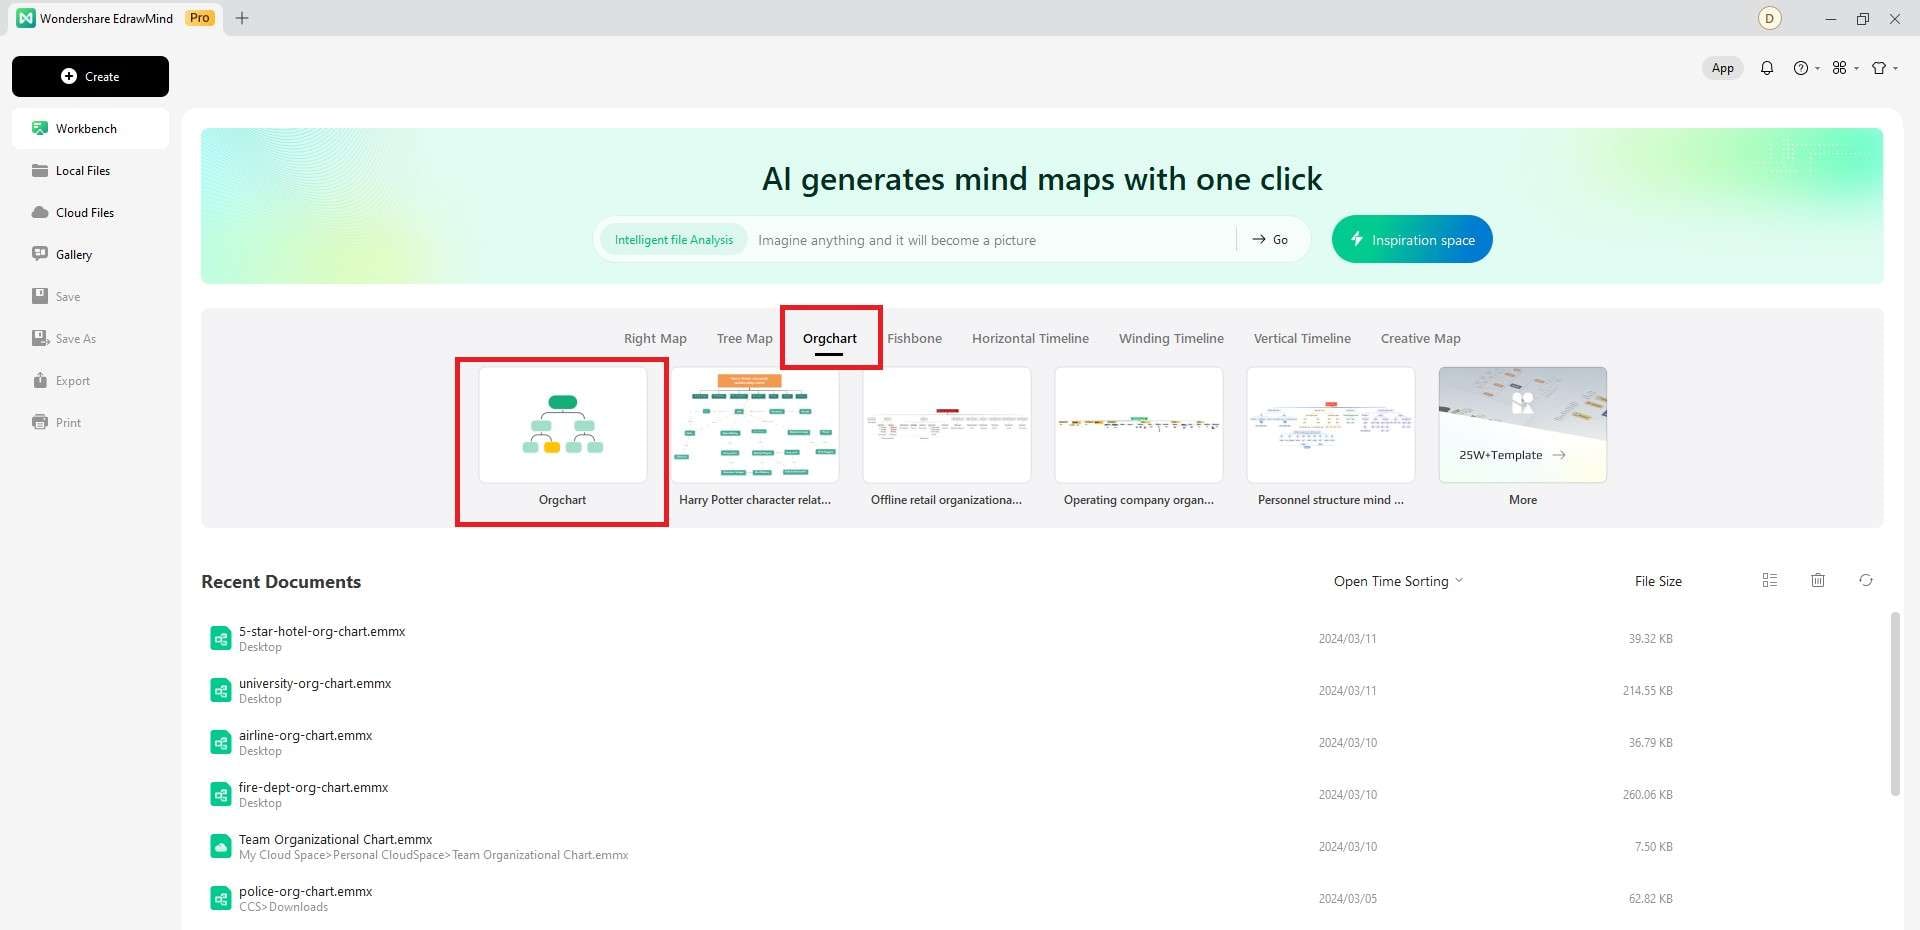The image size is (1920, 930).
Task: Click the App button
Action: 1722,68
